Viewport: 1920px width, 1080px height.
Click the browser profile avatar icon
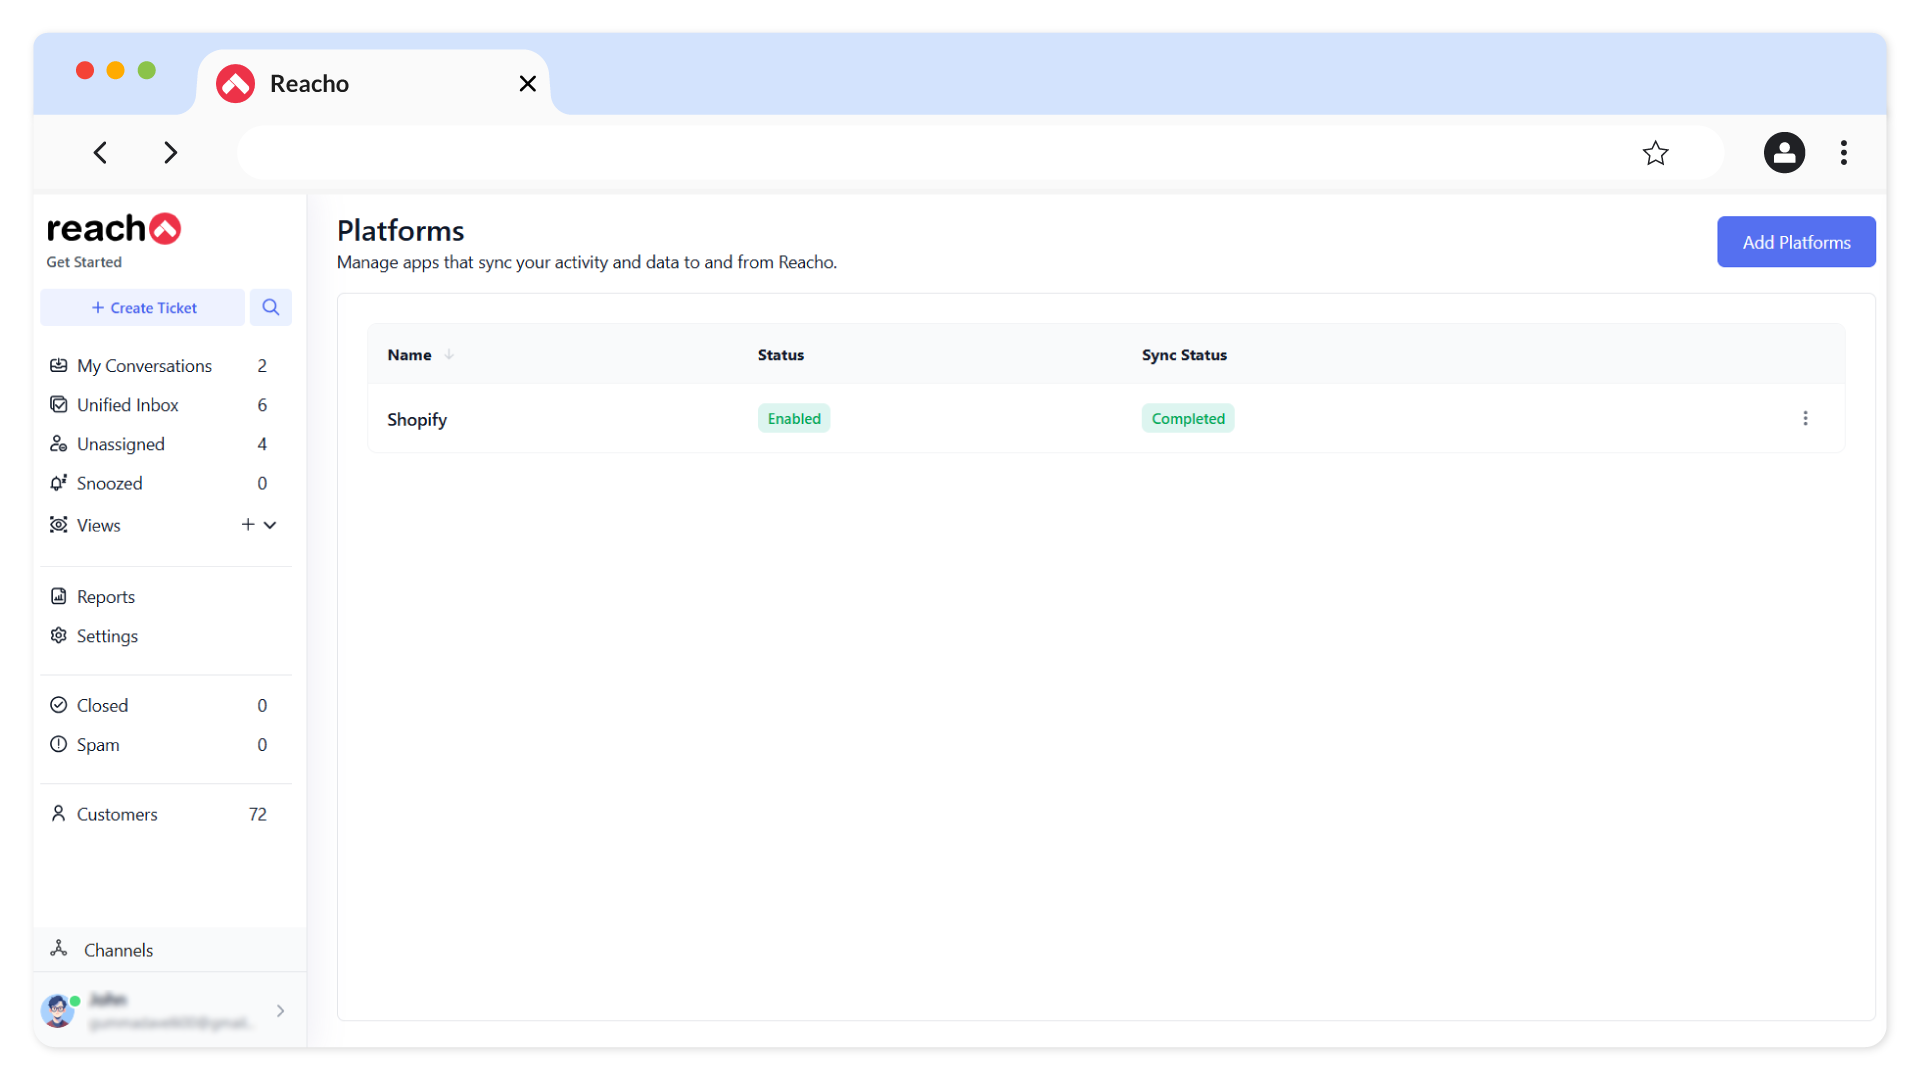pos(1783,153)
